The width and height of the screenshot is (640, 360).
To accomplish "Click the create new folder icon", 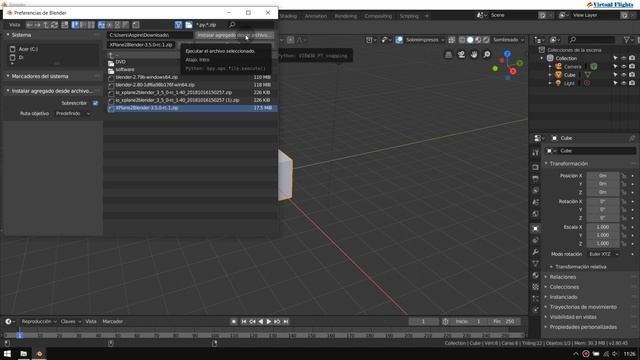I will (x=64, y=25).
